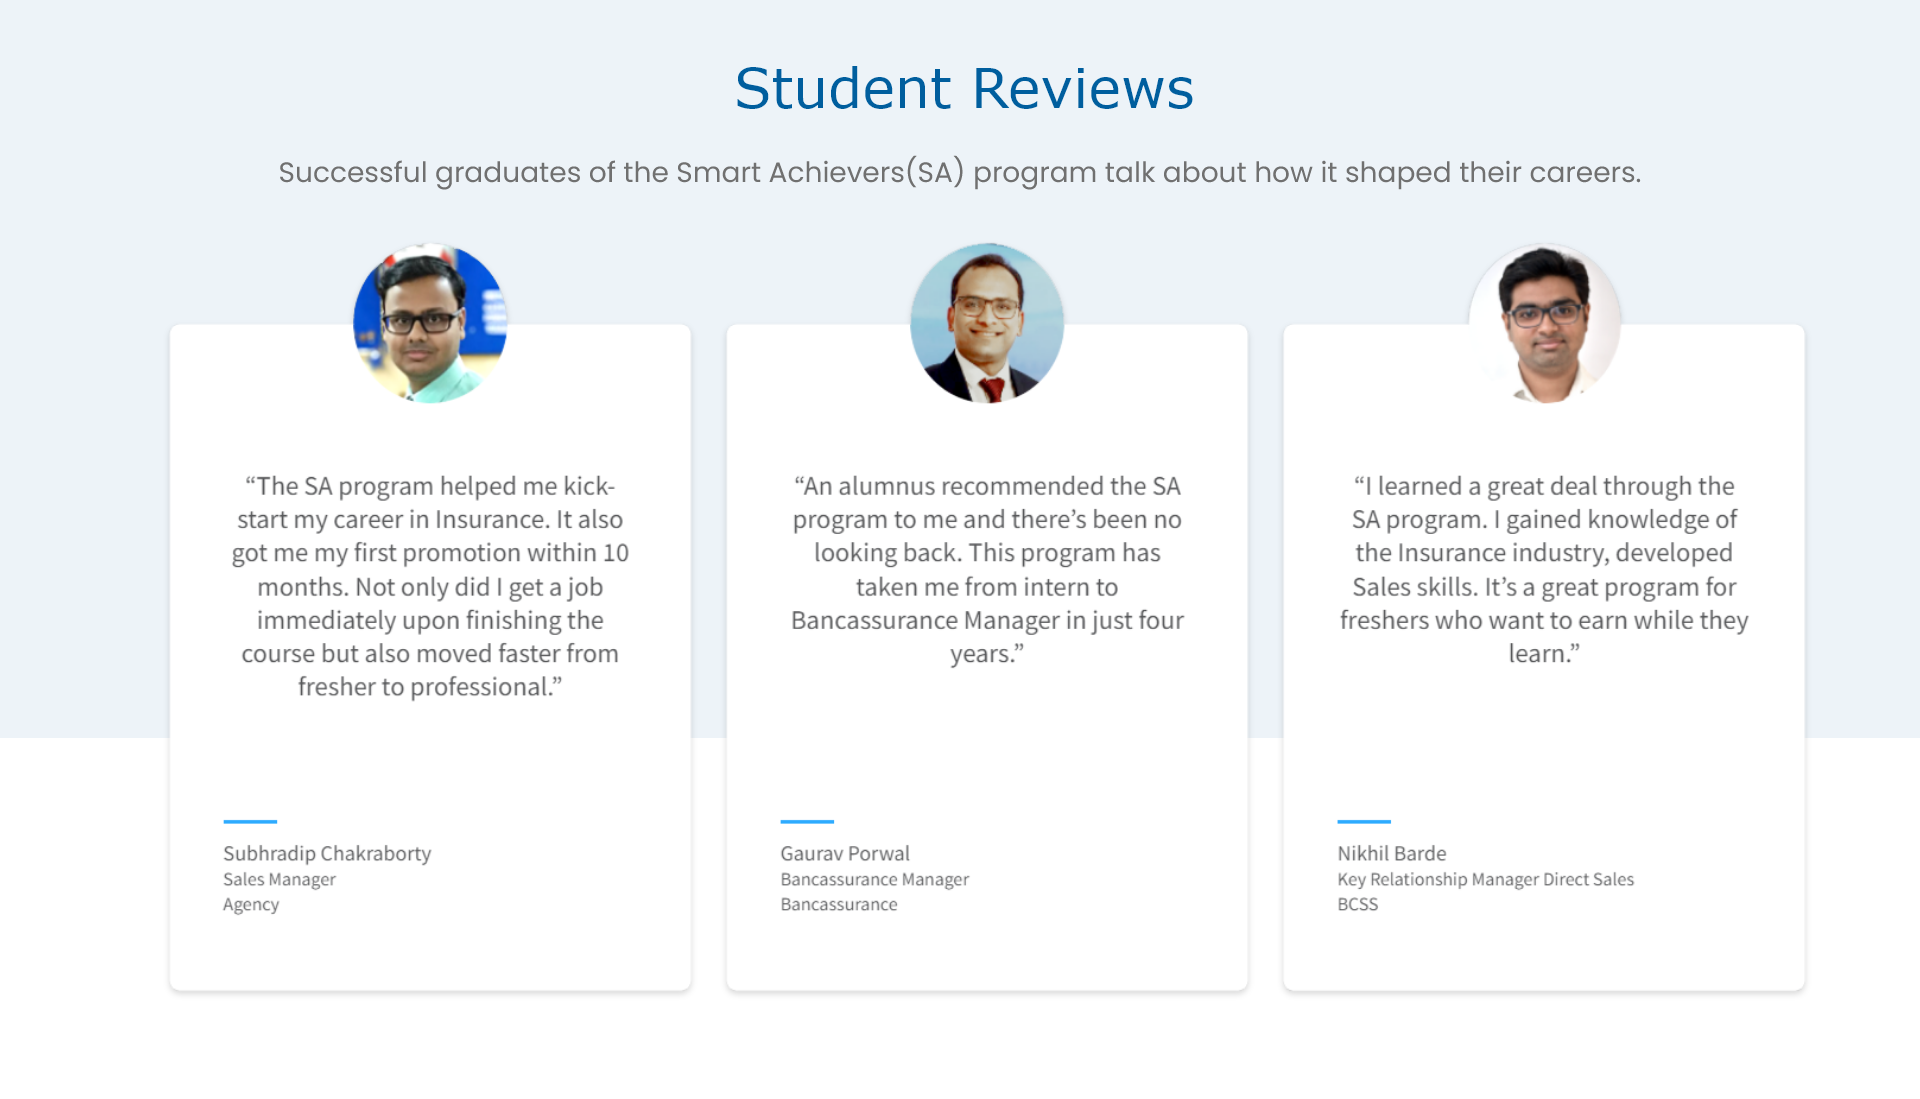Viewport: 1920px width, 1099px height.
Task: Click Gaurav Porwal's profile photo
Action: click(x=987, y=323)
